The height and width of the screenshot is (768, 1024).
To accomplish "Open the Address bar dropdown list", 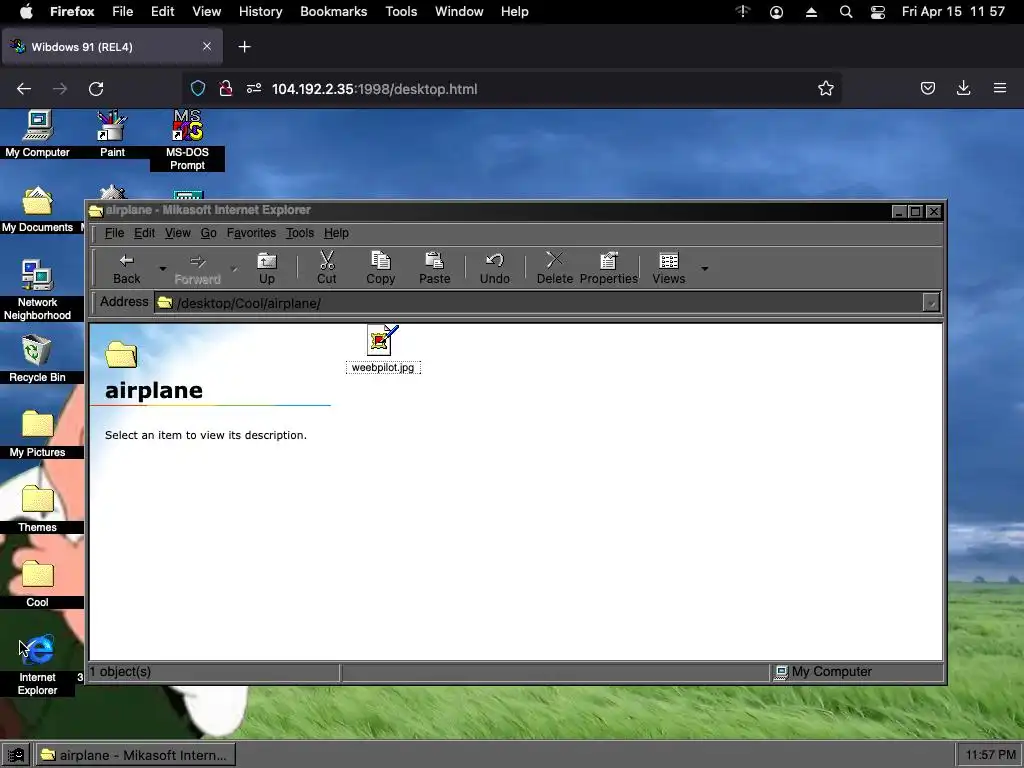I will click(931, 303).
